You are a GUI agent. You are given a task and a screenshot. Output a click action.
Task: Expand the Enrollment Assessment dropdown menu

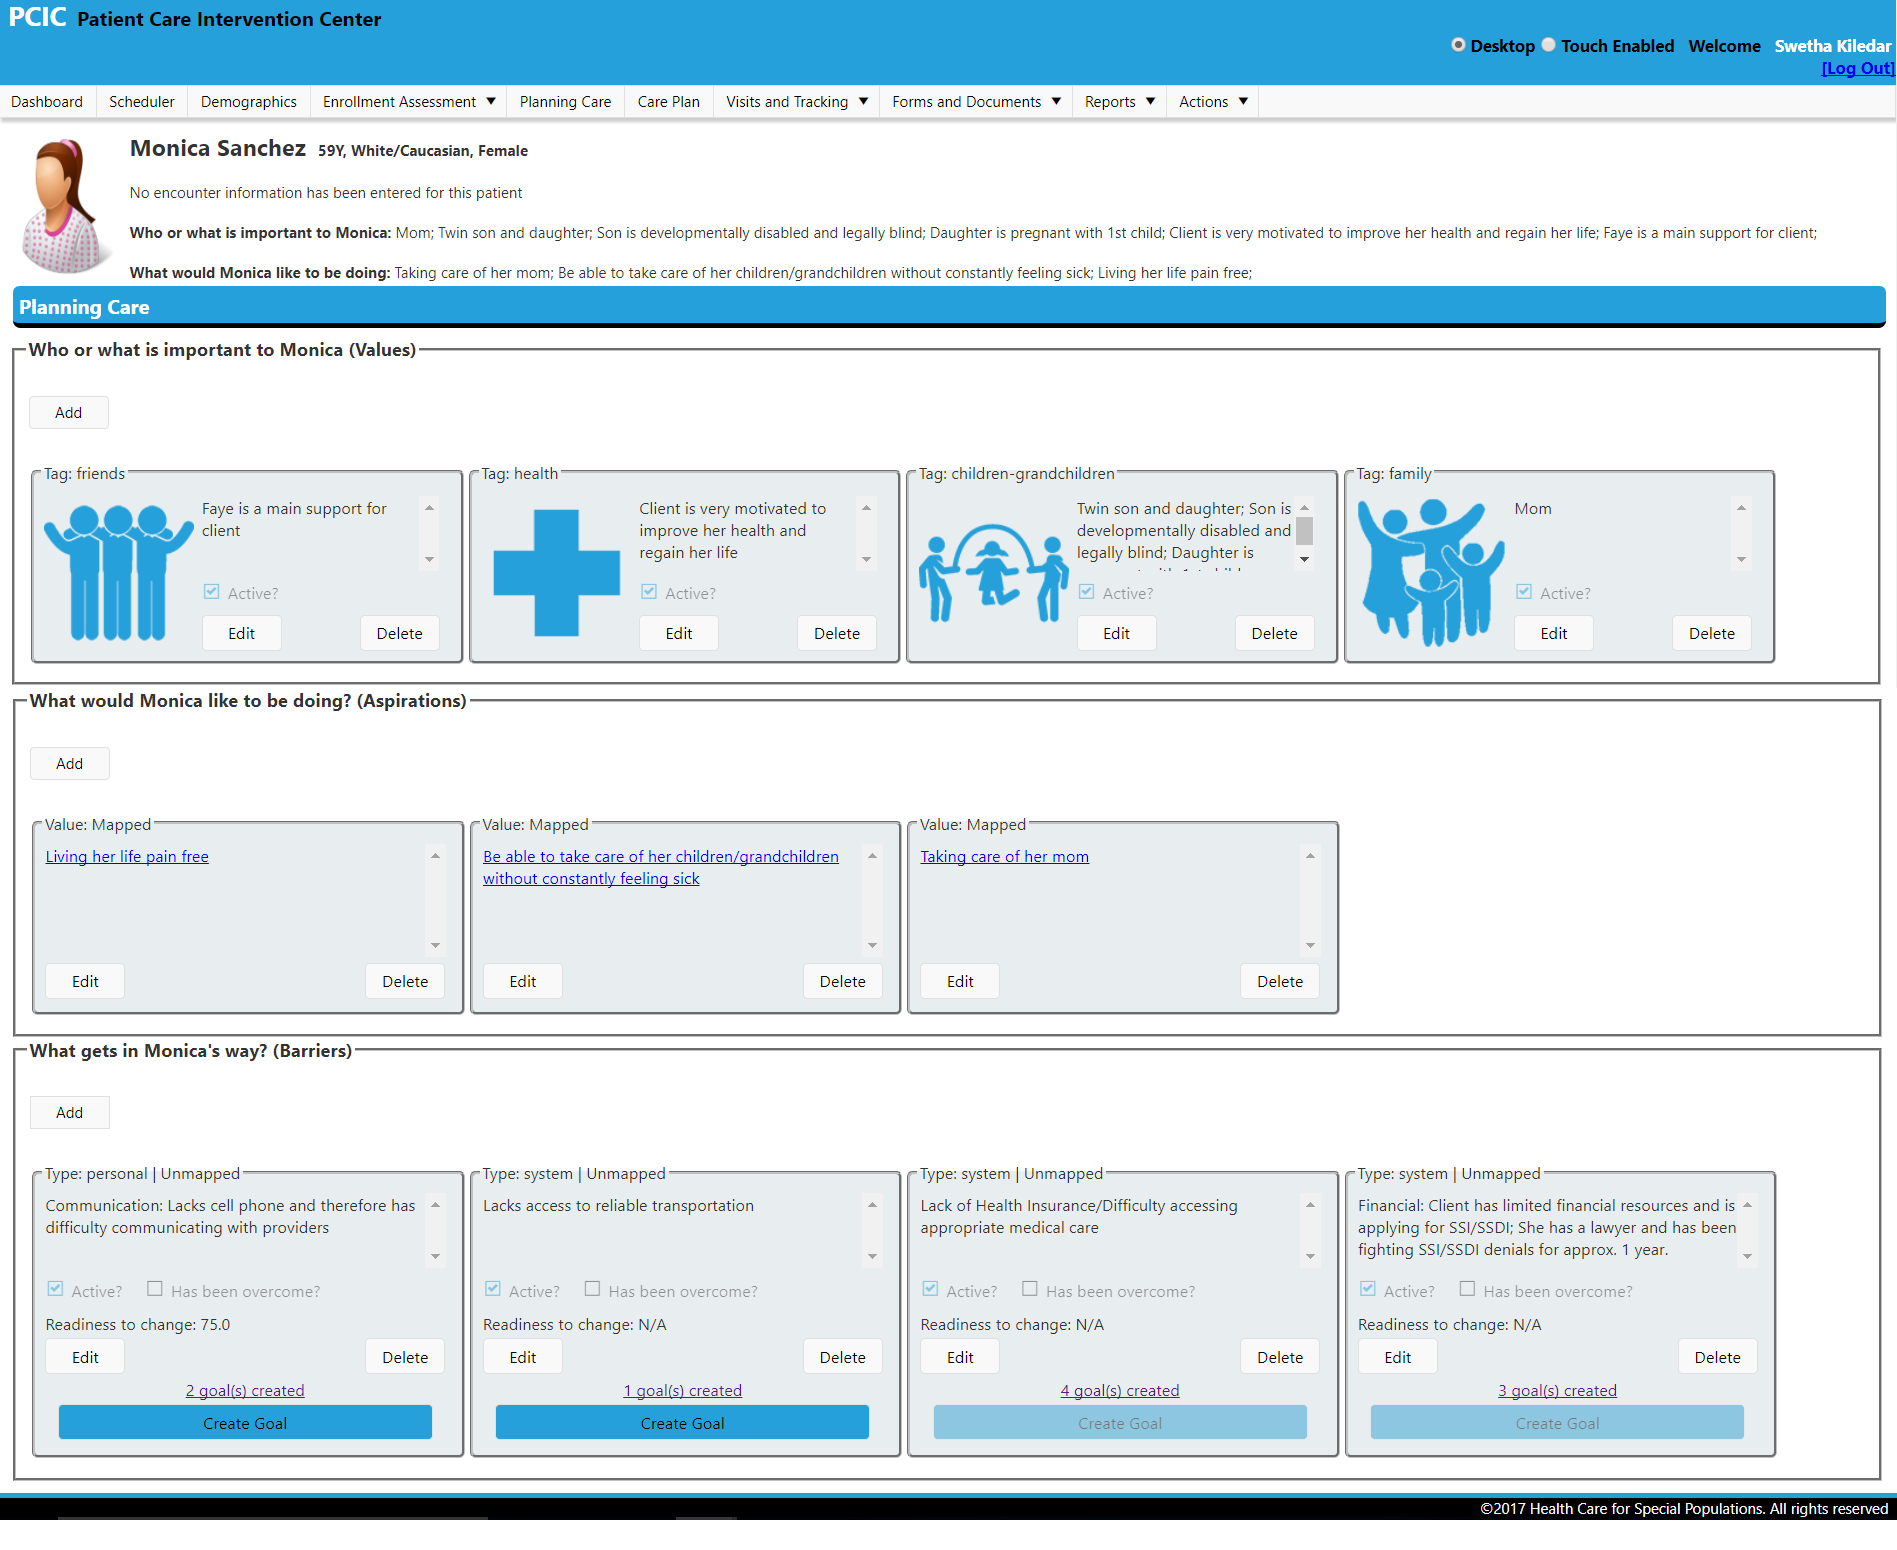coord(409,102)
